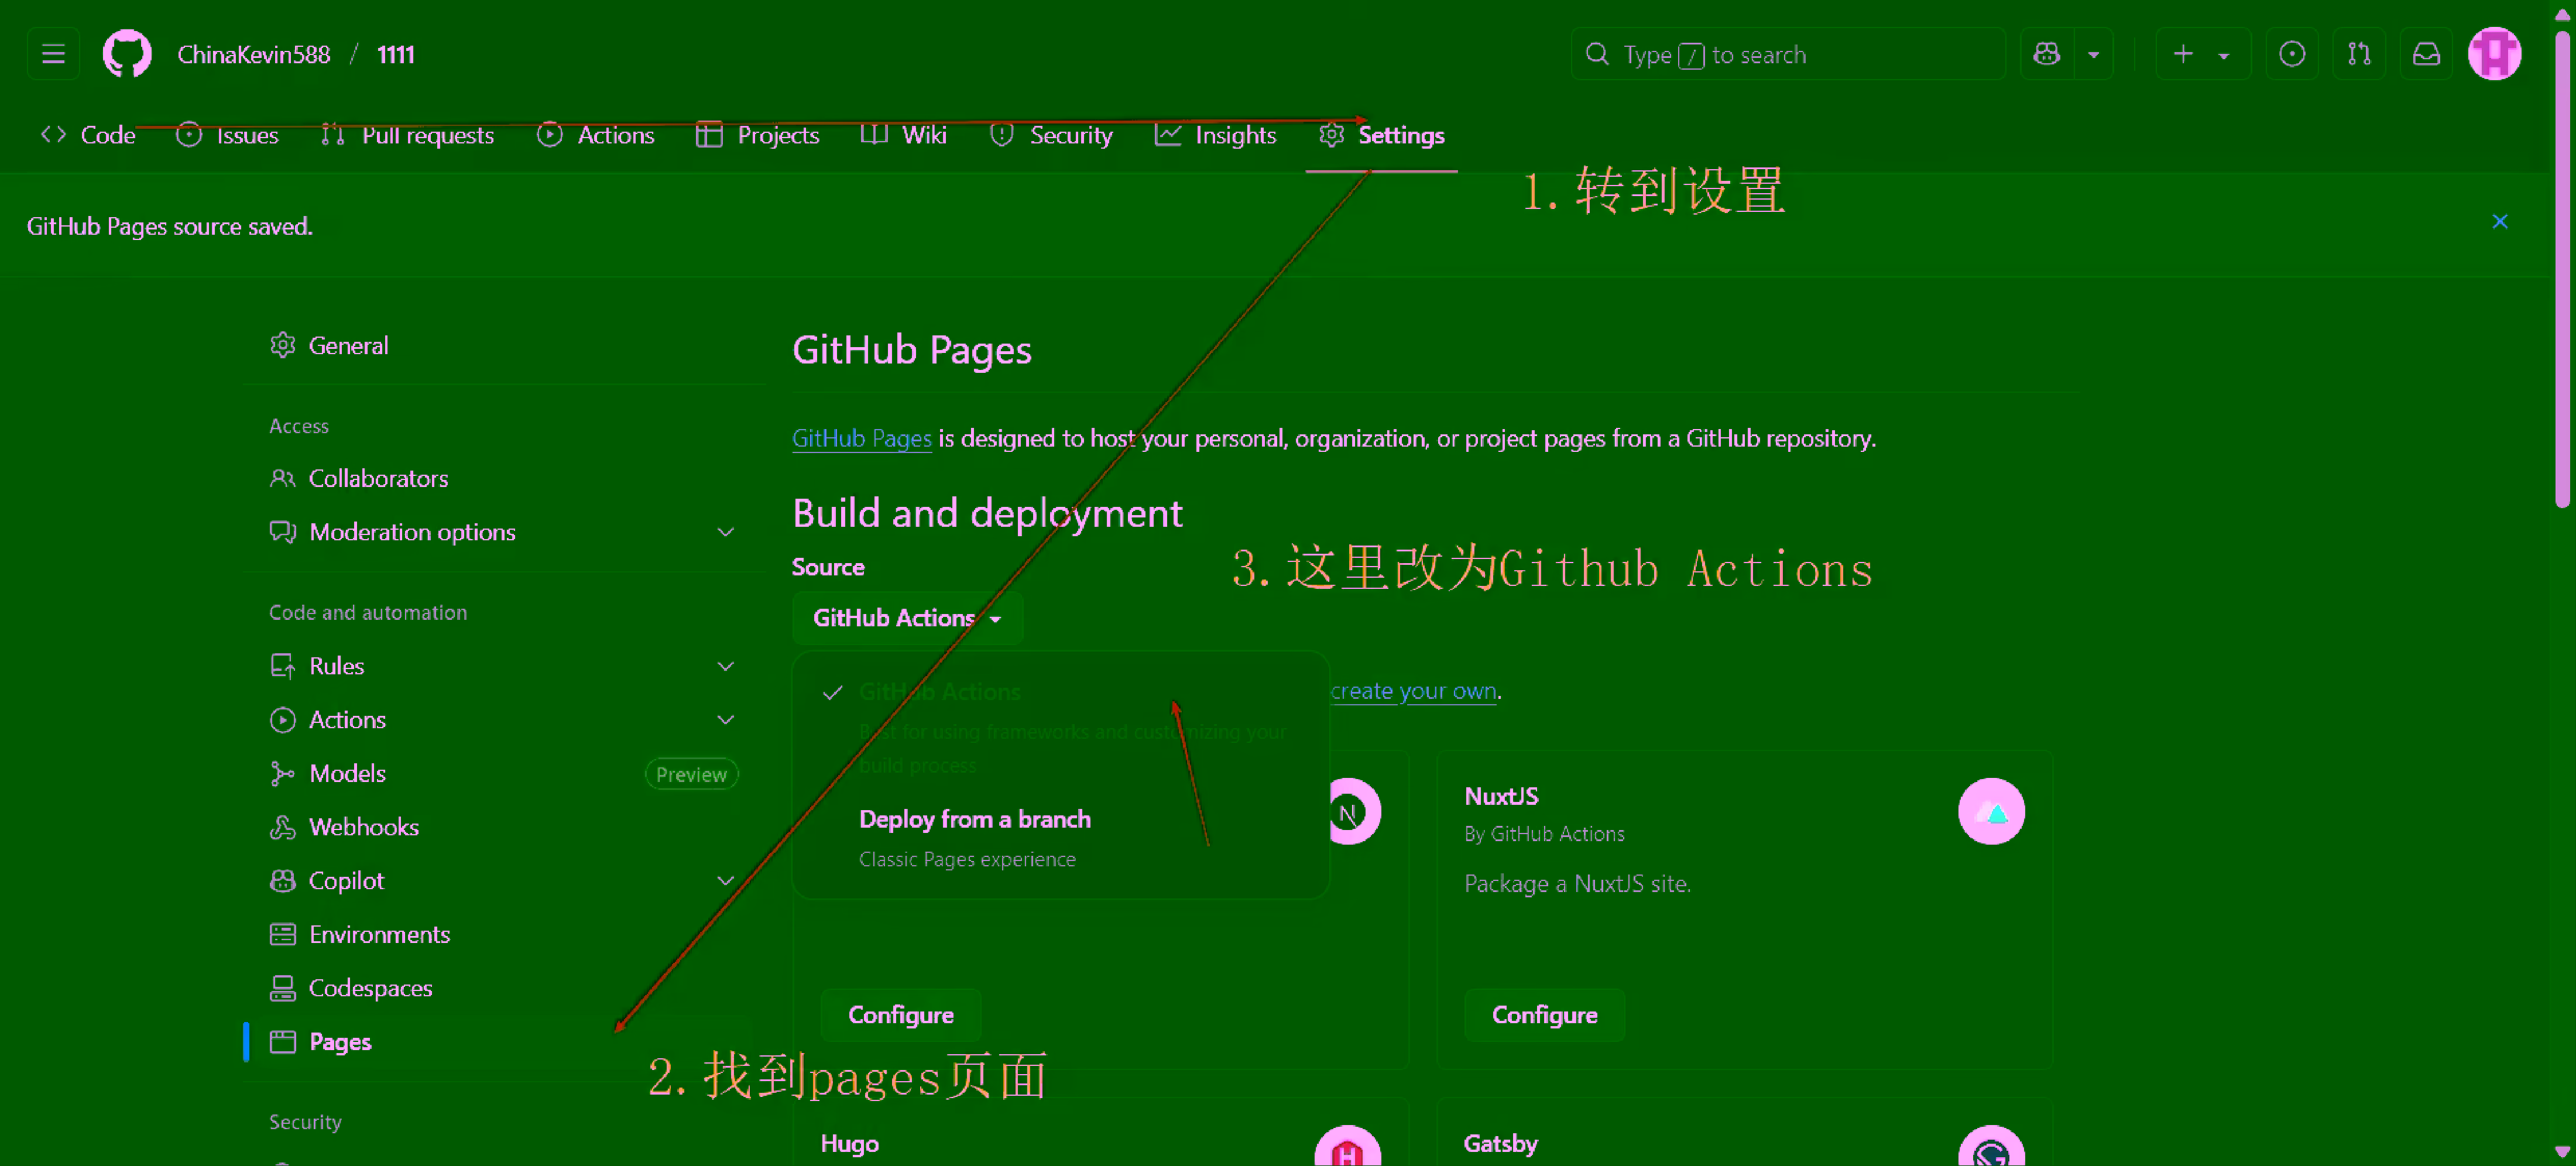The width and height of the screenshot is (2576, 1166).
Task: Switch to the Wiki tab
Action: [x=903, y=135]
